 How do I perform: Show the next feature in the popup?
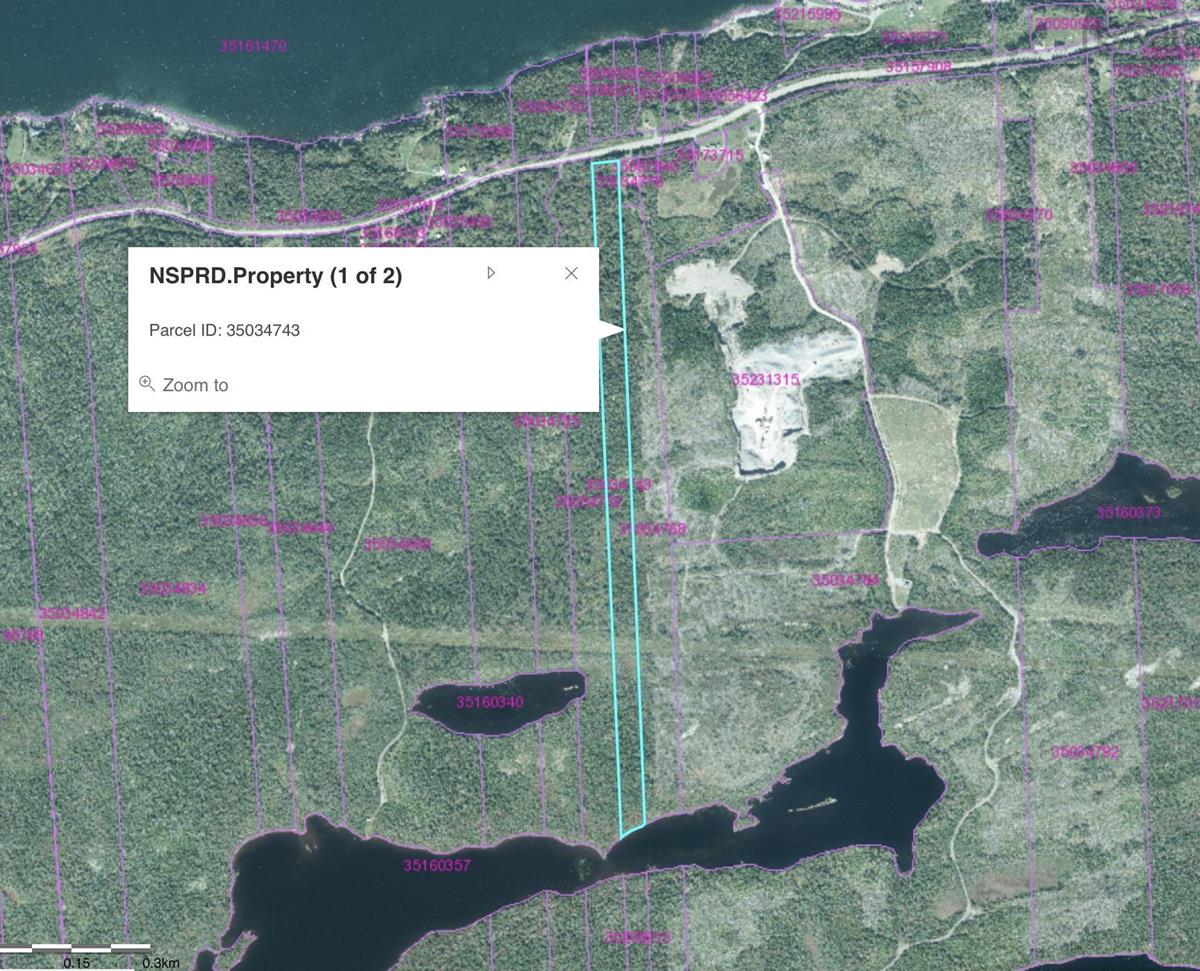point(491,273)
